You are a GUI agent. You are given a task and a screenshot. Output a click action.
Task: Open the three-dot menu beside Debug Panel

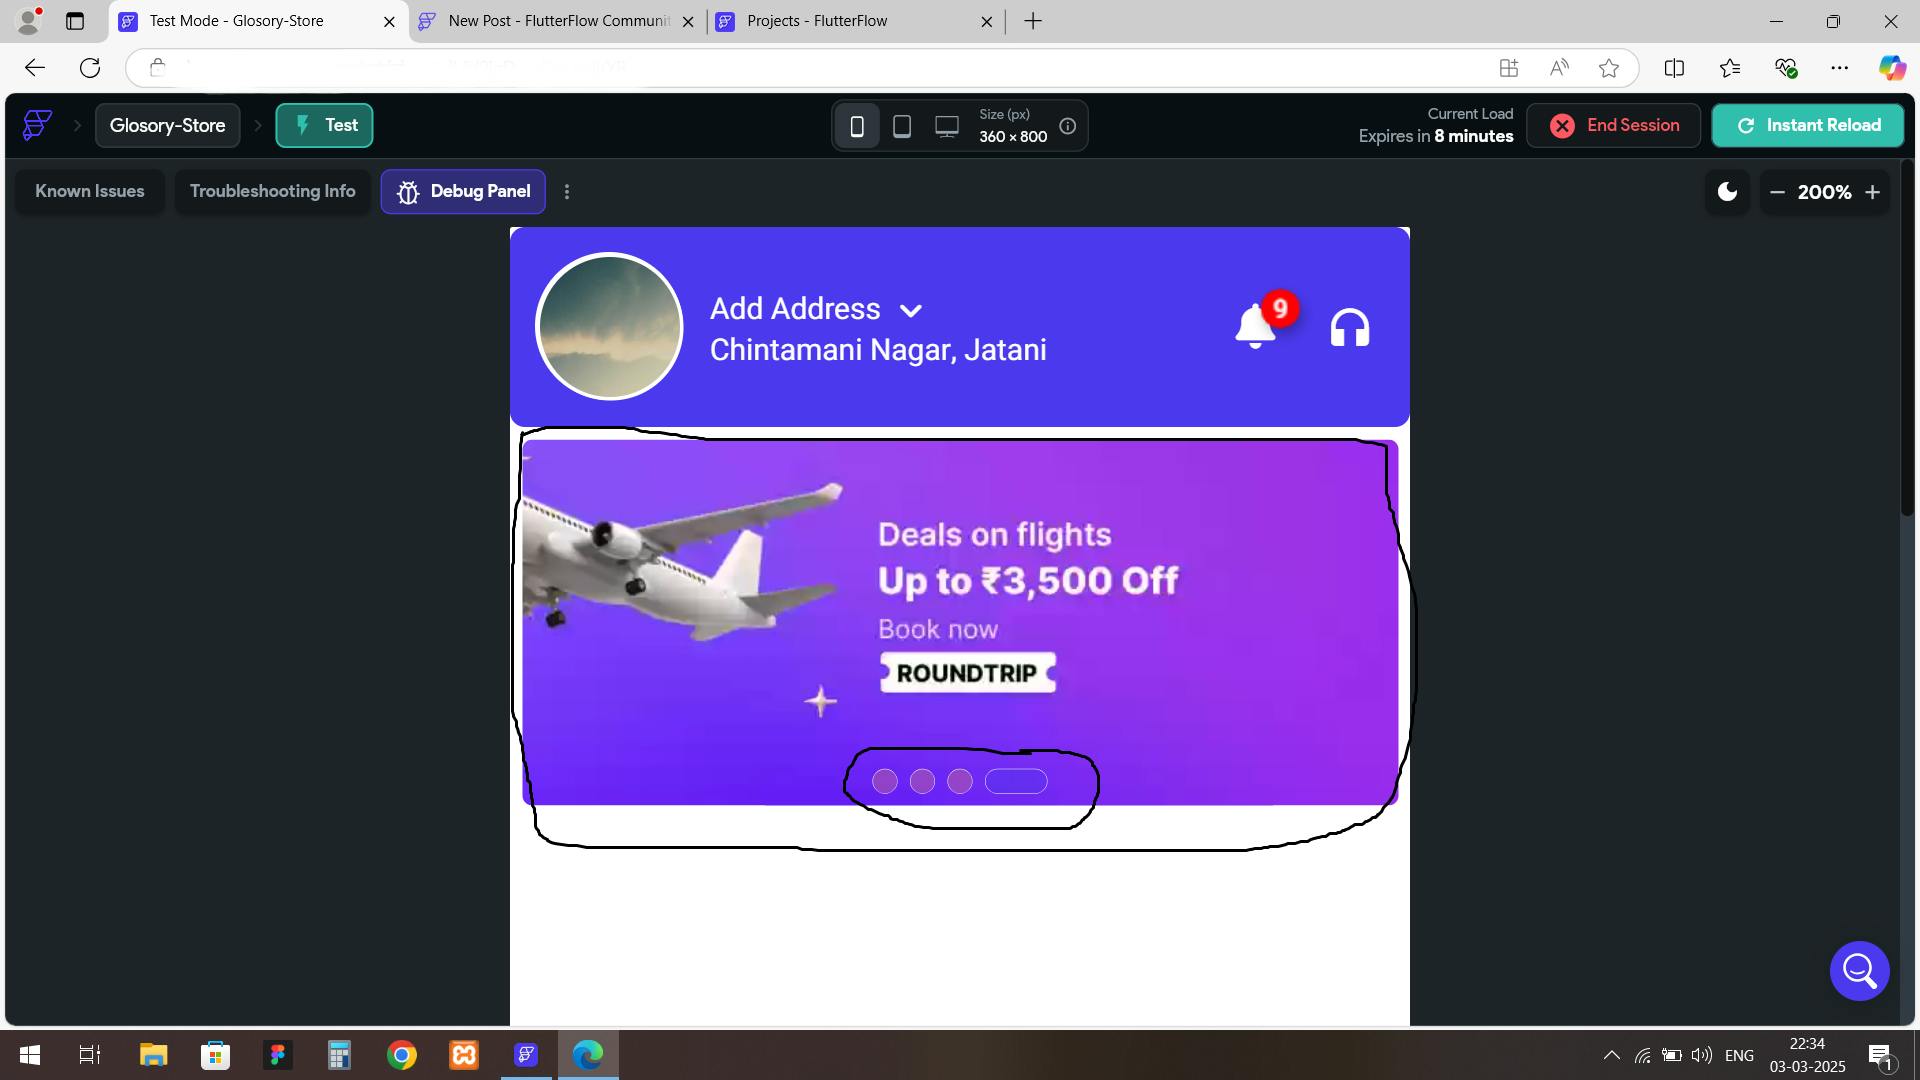click(x=567, y=192)
